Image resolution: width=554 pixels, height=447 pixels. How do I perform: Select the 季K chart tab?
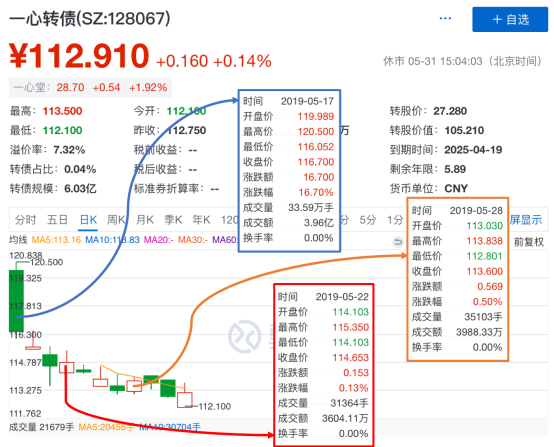(173, 220)
